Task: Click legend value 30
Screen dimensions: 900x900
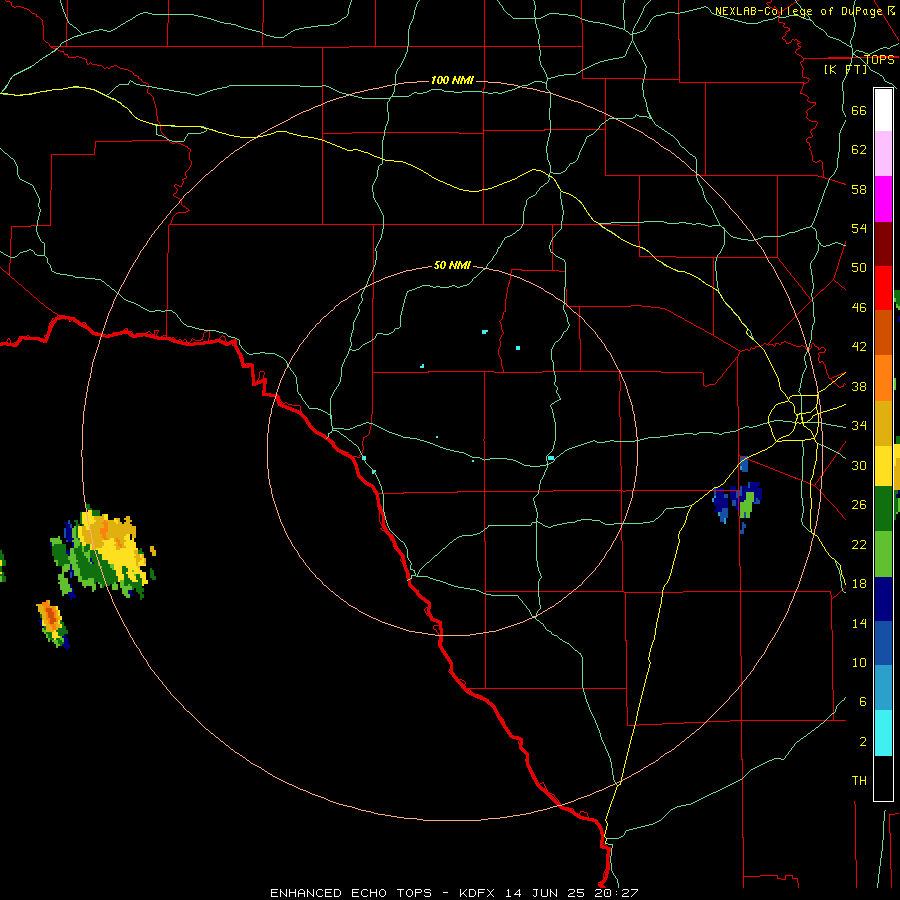Action: click(859, 465)
